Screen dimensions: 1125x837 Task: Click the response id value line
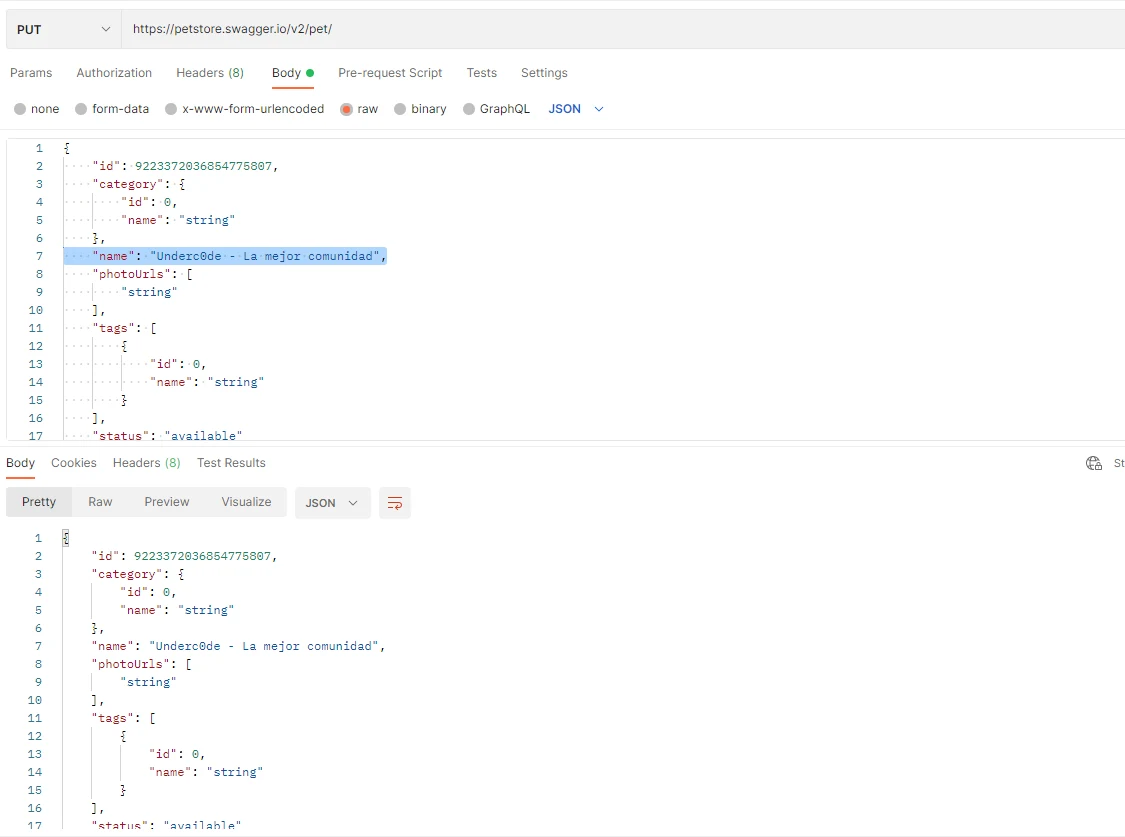pyautogui.click(x=184, y=557)
